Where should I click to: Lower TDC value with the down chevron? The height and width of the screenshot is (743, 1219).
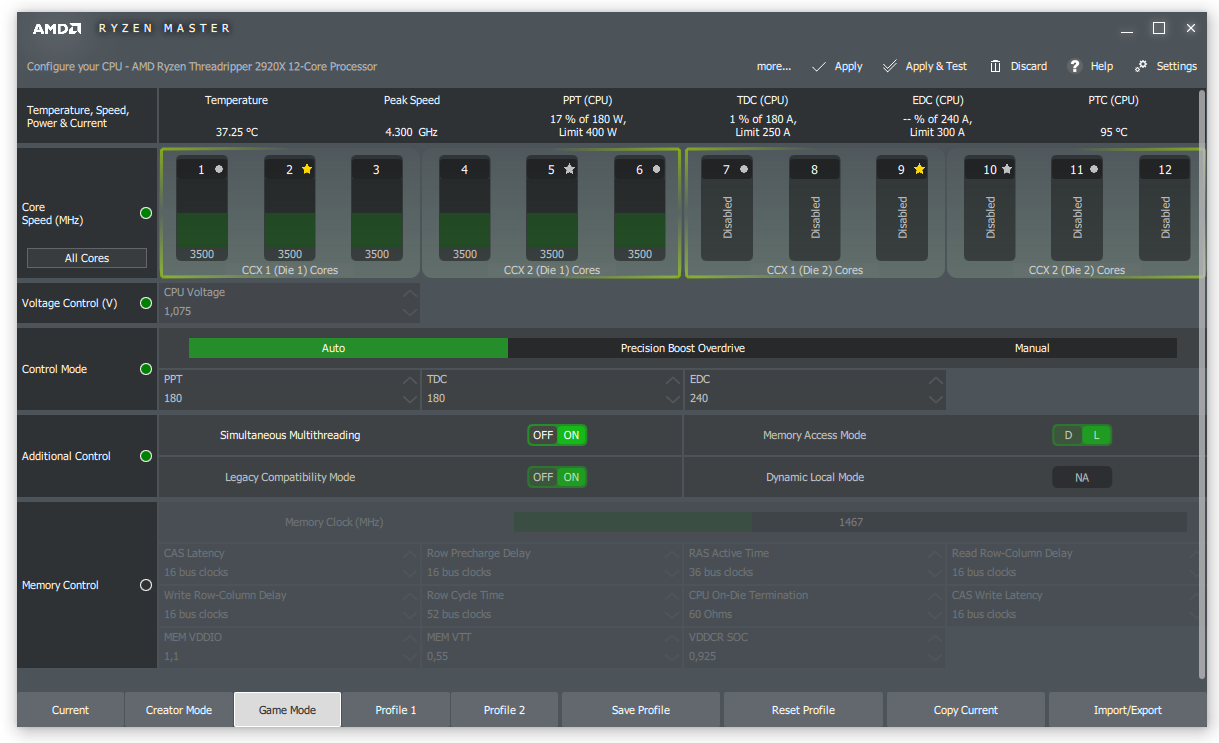pos(672,399)
